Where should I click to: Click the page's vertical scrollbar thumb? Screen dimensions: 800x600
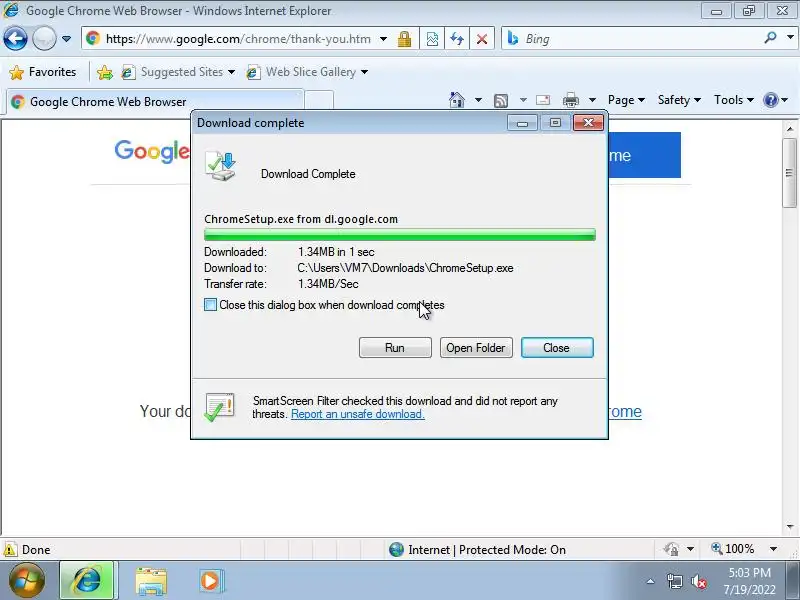tap(790, 172)
